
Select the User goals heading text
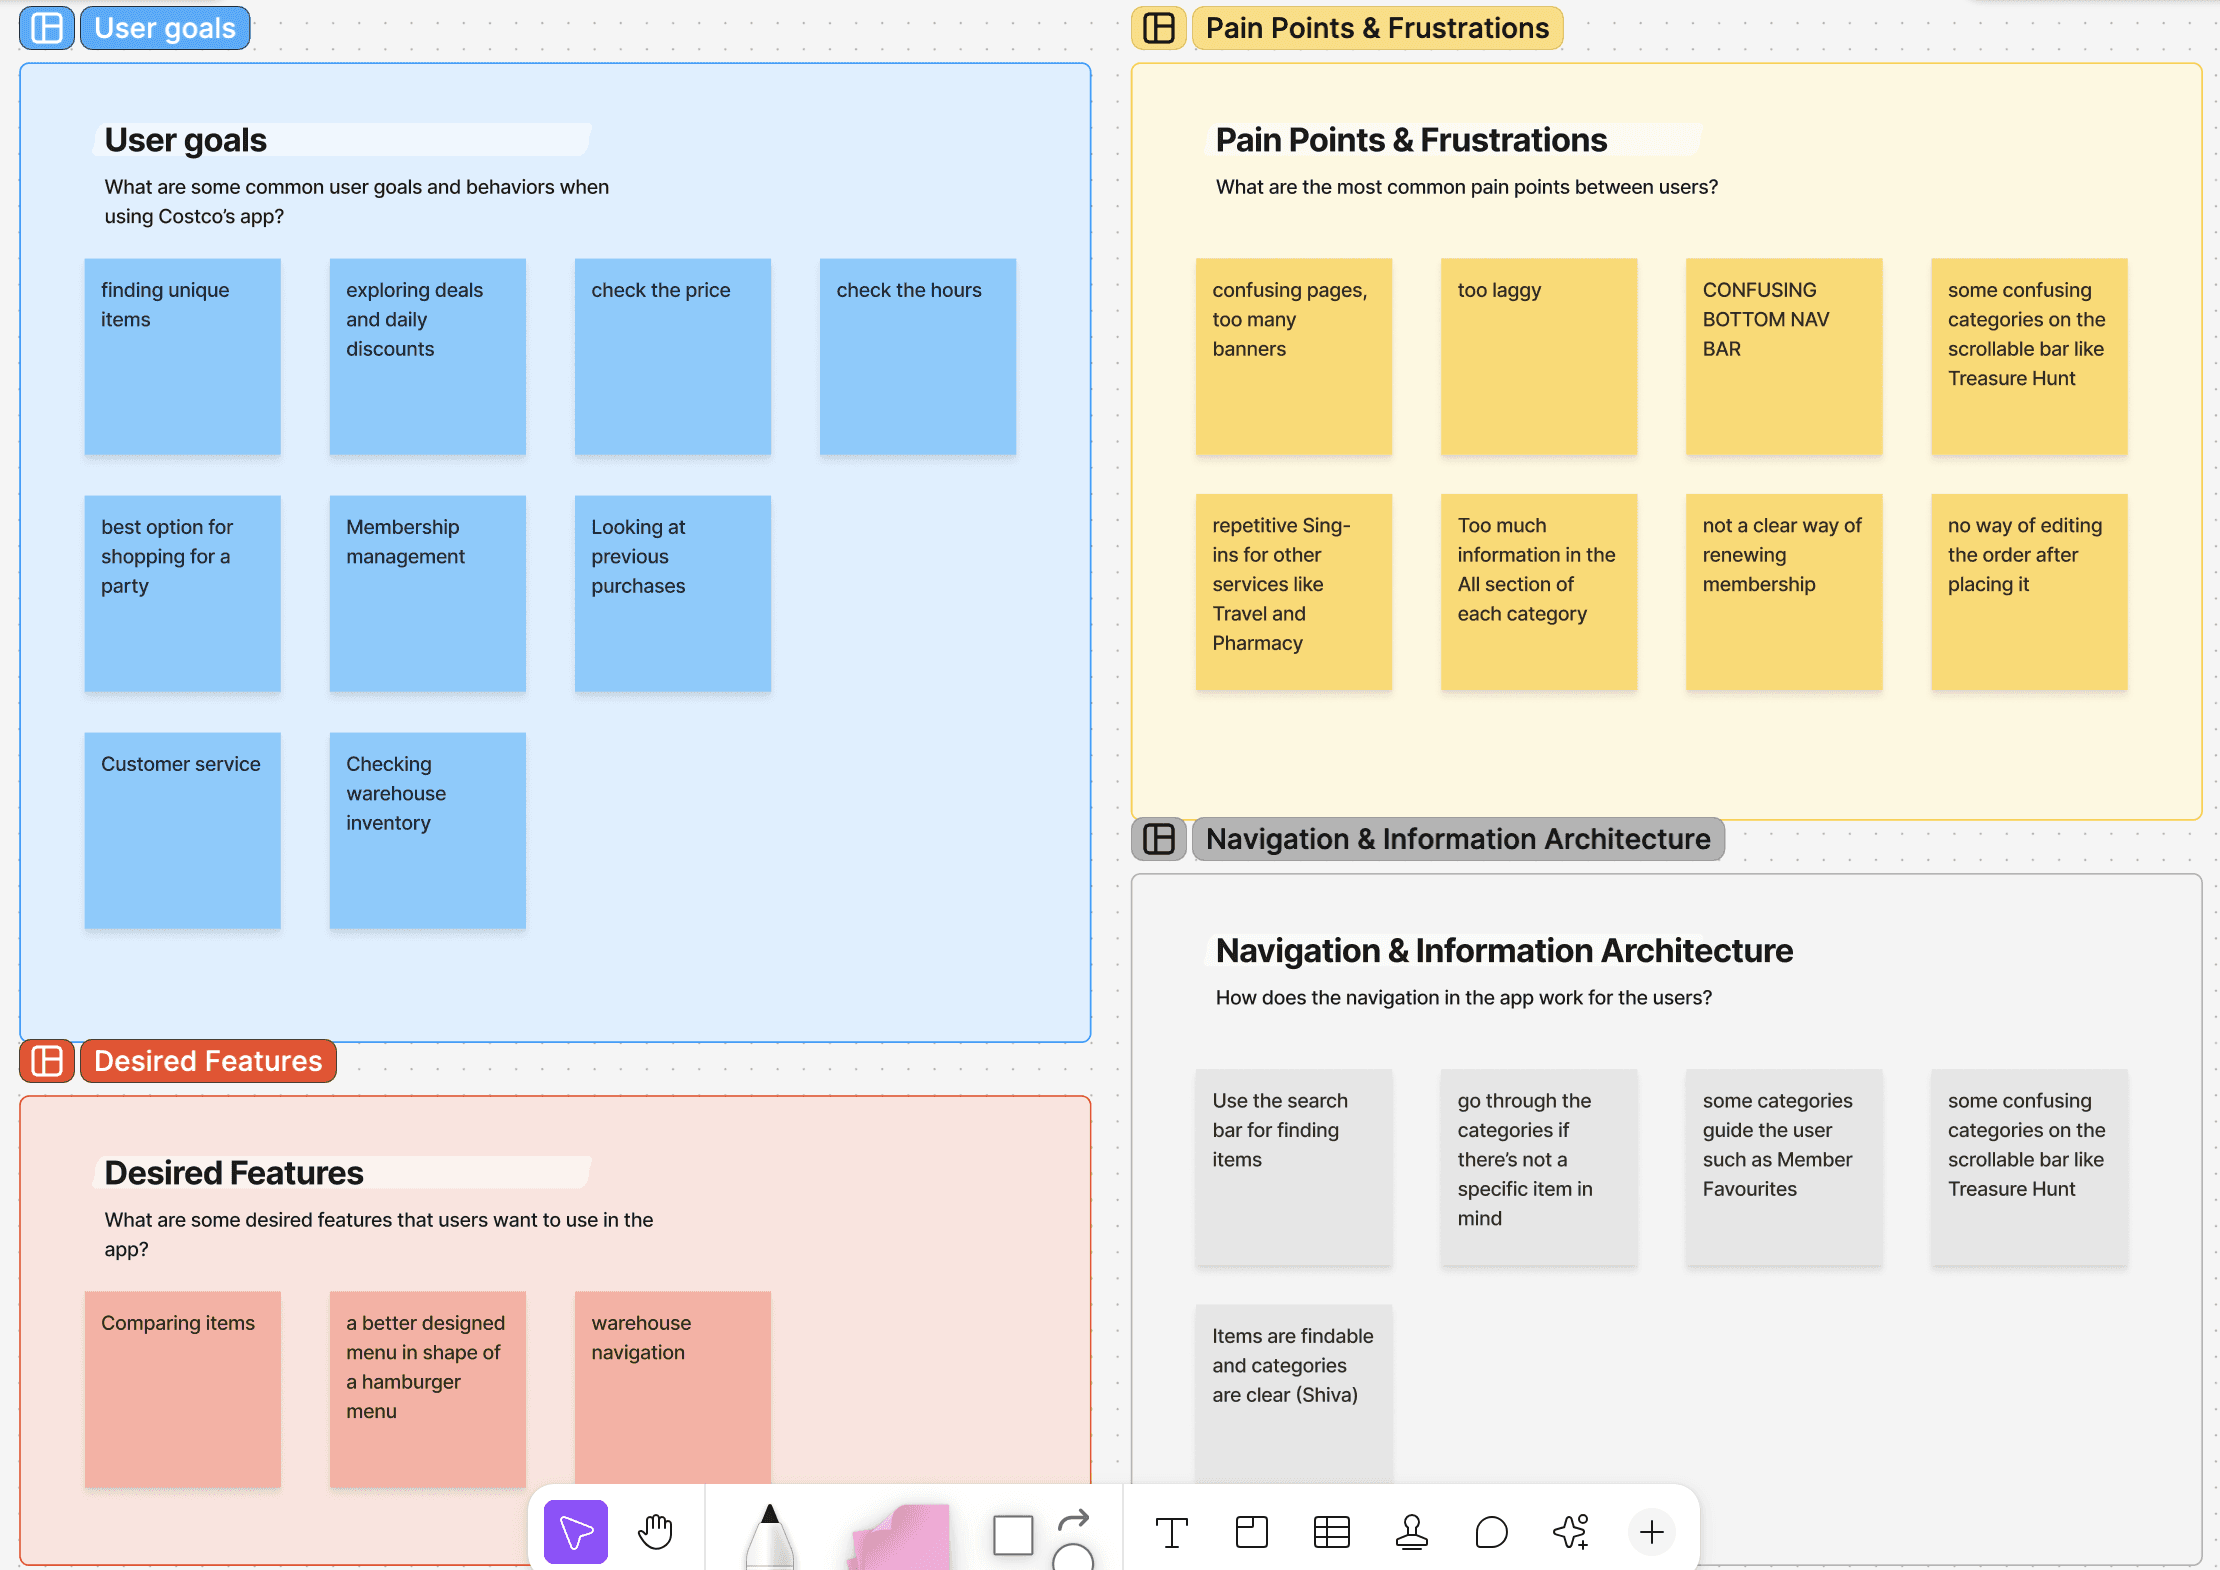[x=186, y=140]
